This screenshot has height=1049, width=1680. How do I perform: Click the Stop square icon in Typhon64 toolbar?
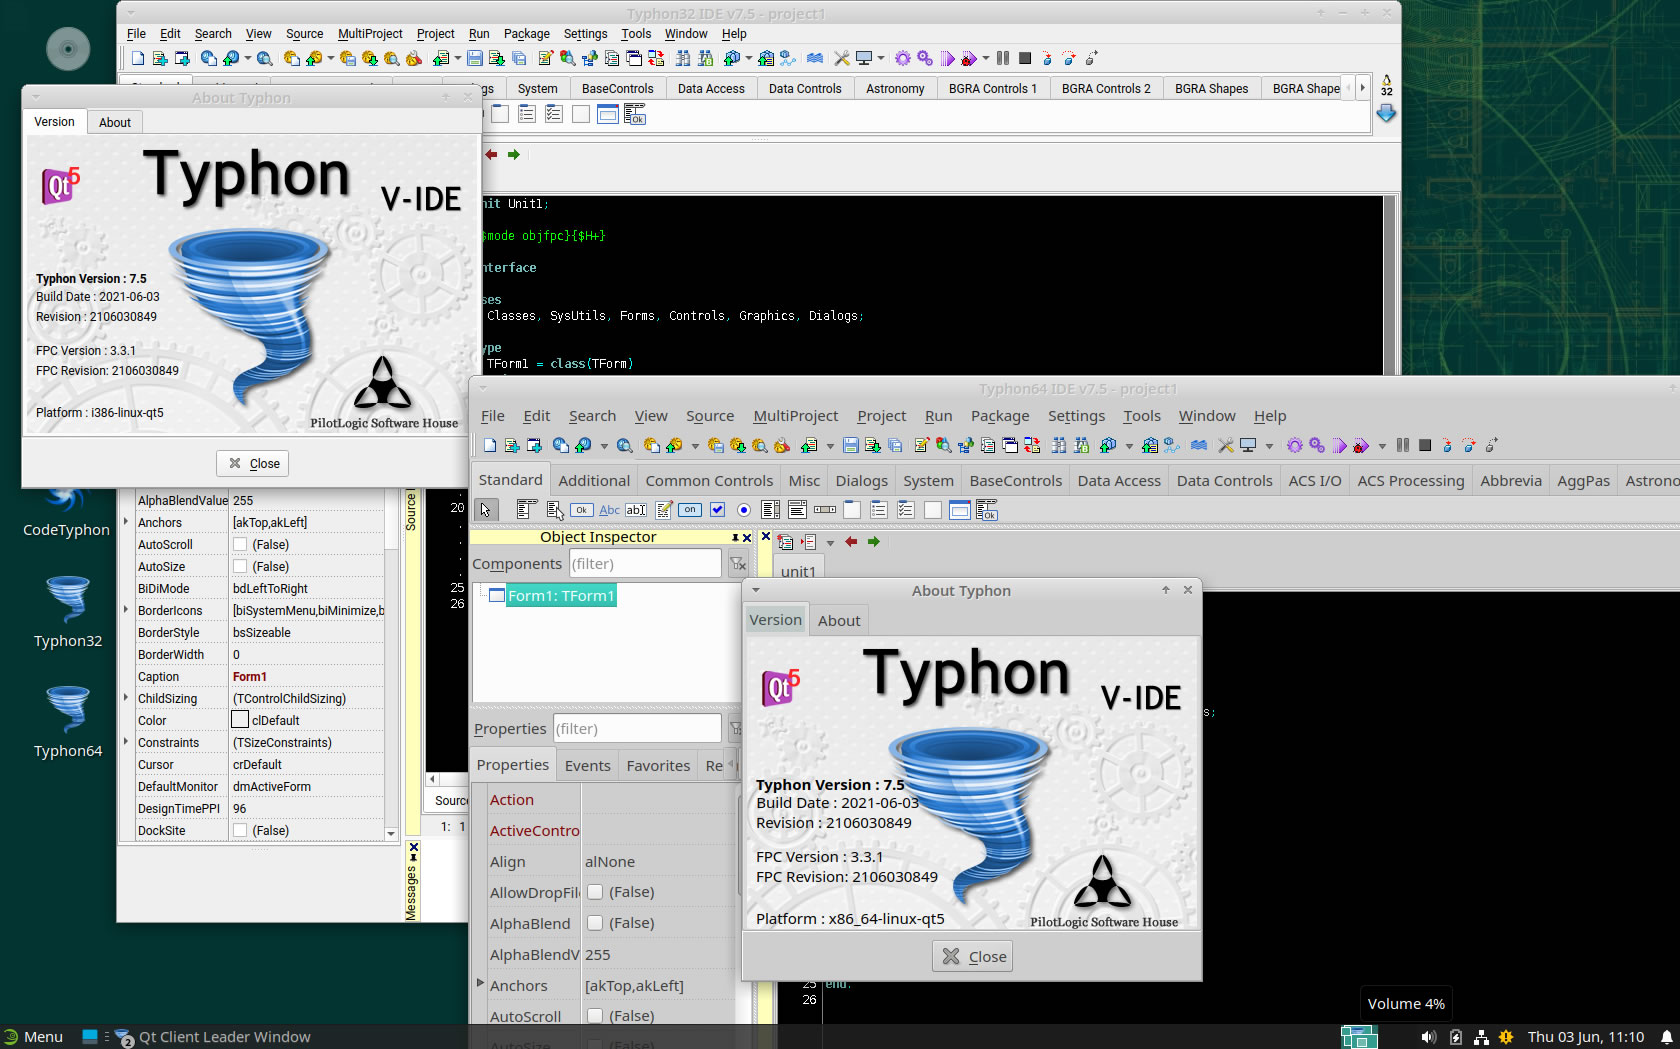pyautogui.click(x=1425, y=446)
